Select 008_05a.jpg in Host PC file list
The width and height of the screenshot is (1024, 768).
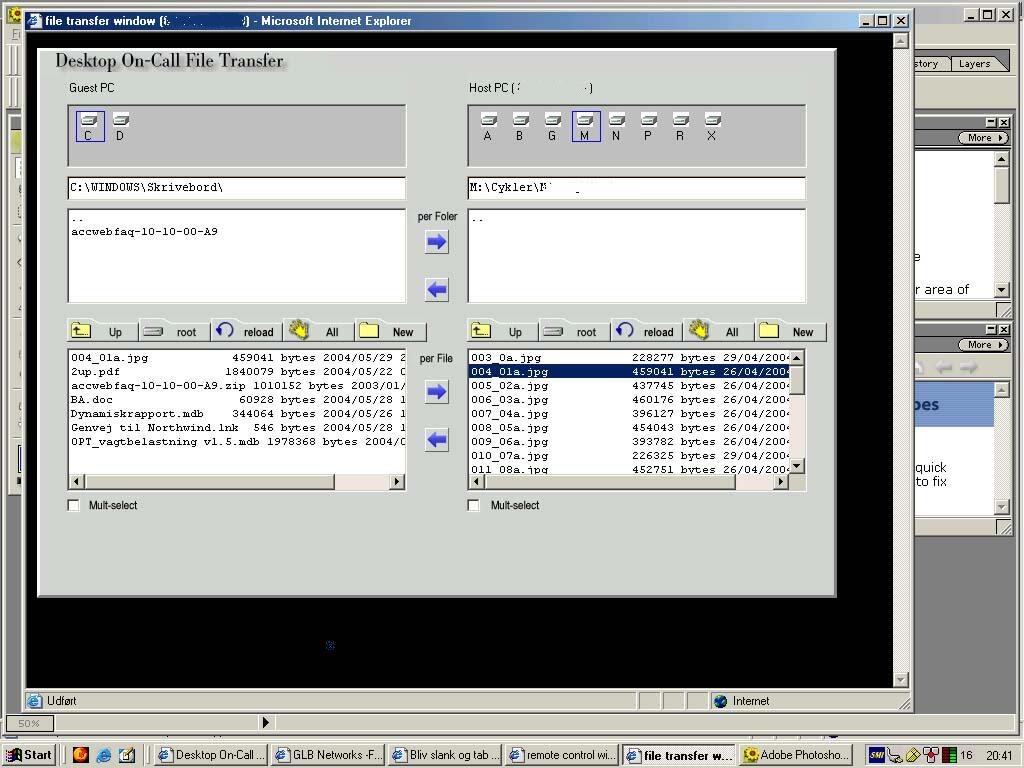pos(630,428)
